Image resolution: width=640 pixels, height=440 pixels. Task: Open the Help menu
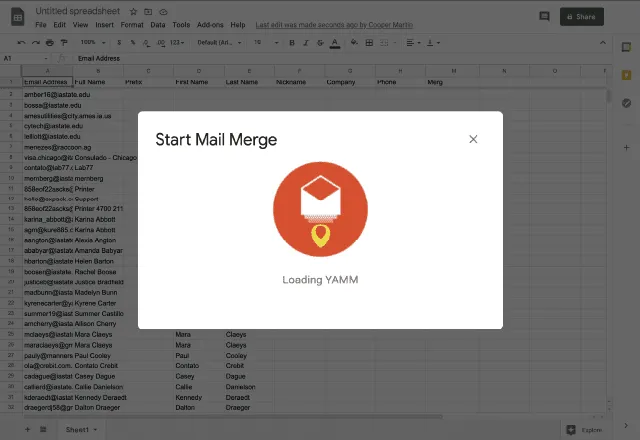[x=238, y=25]
